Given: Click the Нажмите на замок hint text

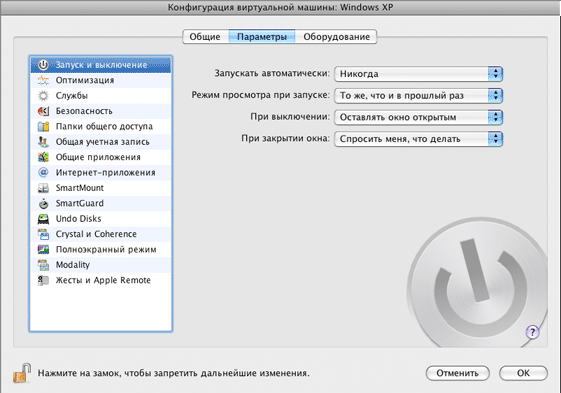Looking at the screenshot, I should [x=174, y=373].
